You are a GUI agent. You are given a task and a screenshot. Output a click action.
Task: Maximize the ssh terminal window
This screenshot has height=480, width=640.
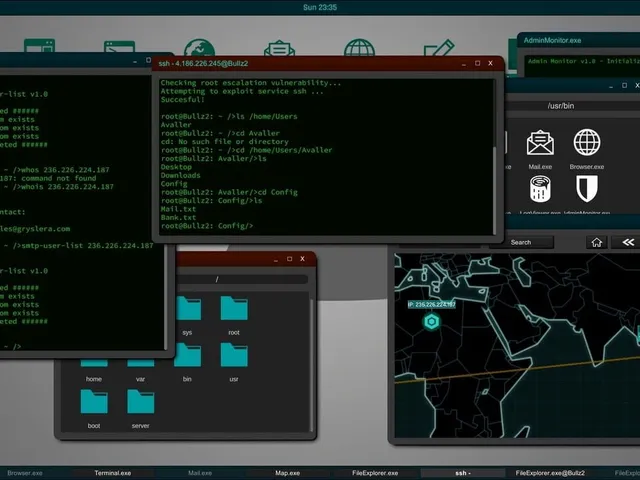coord(477,63)
